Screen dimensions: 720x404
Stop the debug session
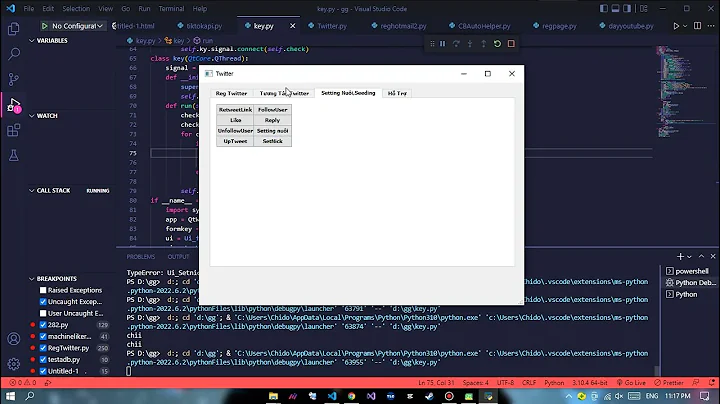click(511, 44)
